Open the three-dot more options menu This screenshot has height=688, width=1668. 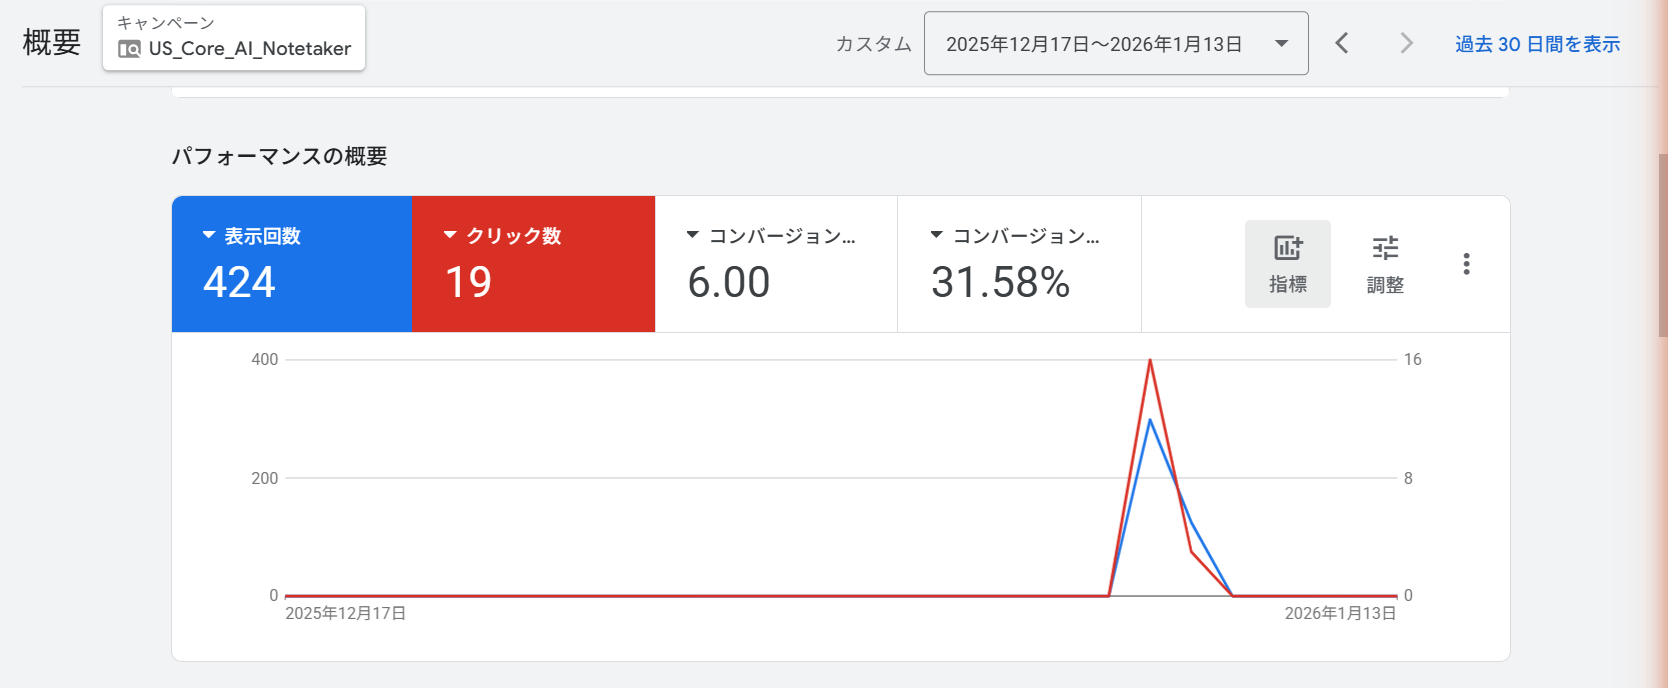tap(1466, 264)
